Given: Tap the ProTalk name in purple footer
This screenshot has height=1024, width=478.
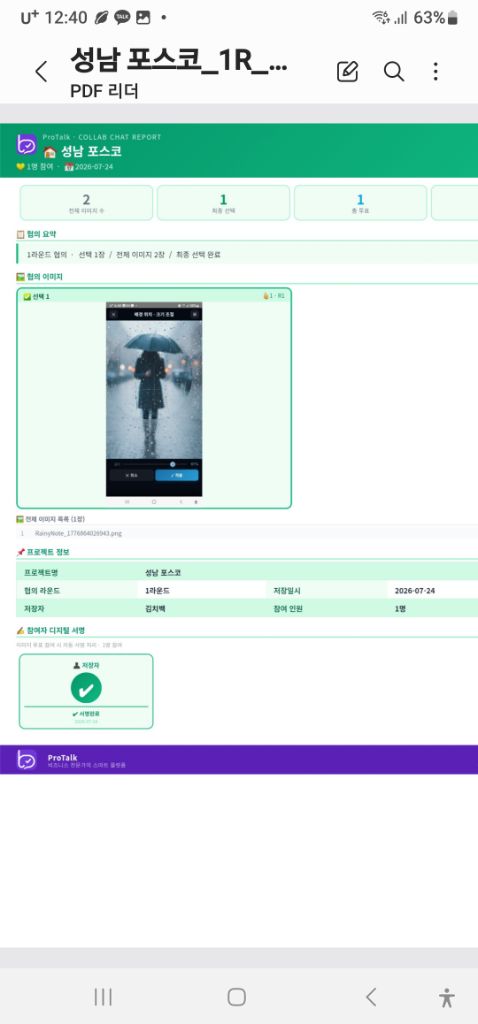Looking at the screenshot, I should tap(63, 757).
